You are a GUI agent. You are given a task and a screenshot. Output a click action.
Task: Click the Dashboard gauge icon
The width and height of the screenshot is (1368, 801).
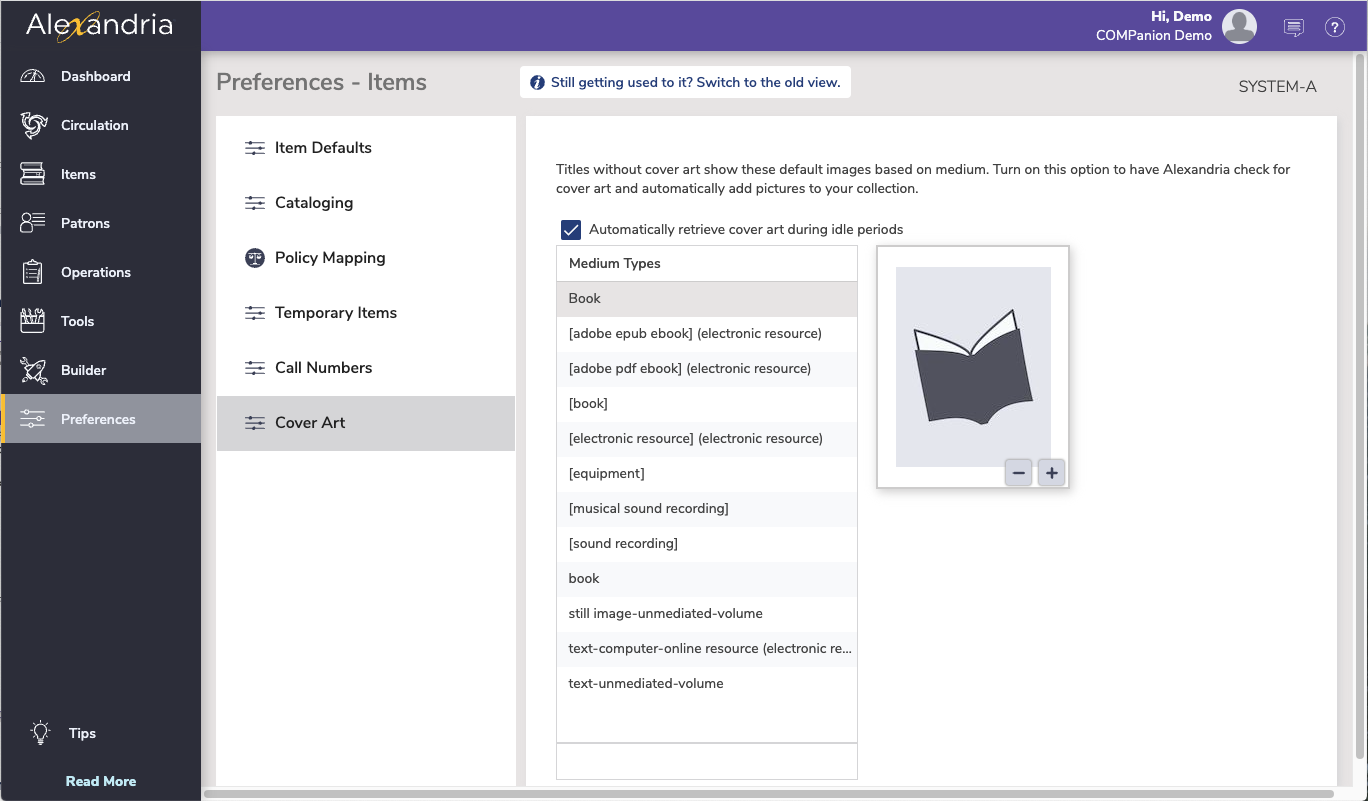pyautogui.click(x=33, y=76)
